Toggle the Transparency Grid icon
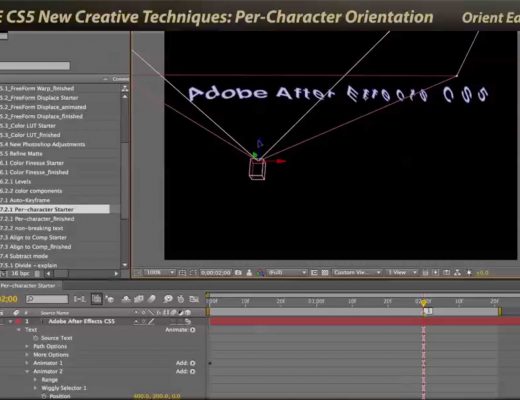 (325, 273)
